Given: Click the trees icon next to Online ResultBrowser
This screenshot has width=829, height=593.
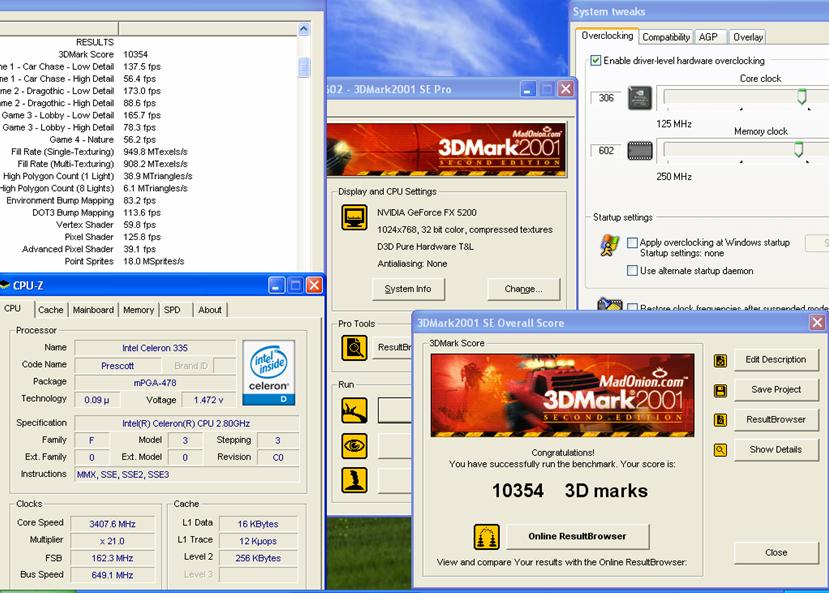Looking at the screenshot, I should 486,537.
